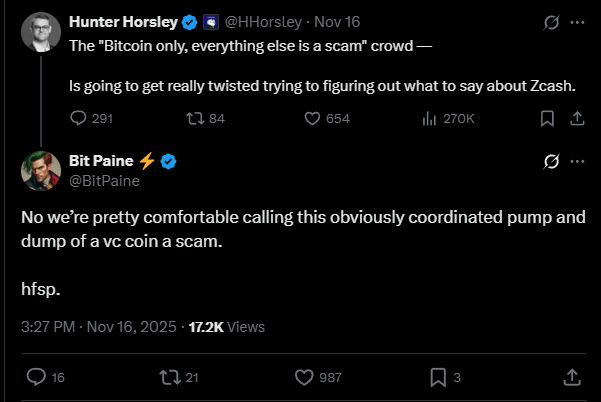Open more options for Bit Paine's tweet
This screenshot has width=601, height=402.
click(x=577, y=162)
